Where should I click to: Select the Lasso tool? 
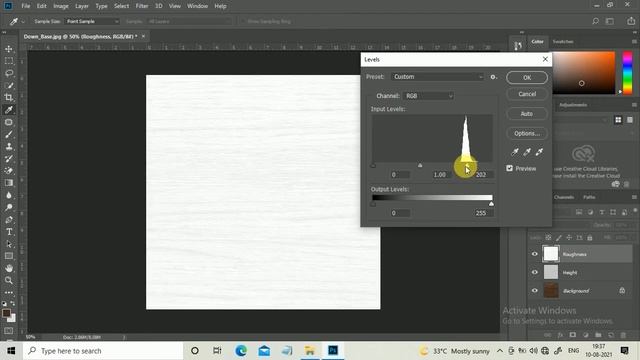point(9,73)
